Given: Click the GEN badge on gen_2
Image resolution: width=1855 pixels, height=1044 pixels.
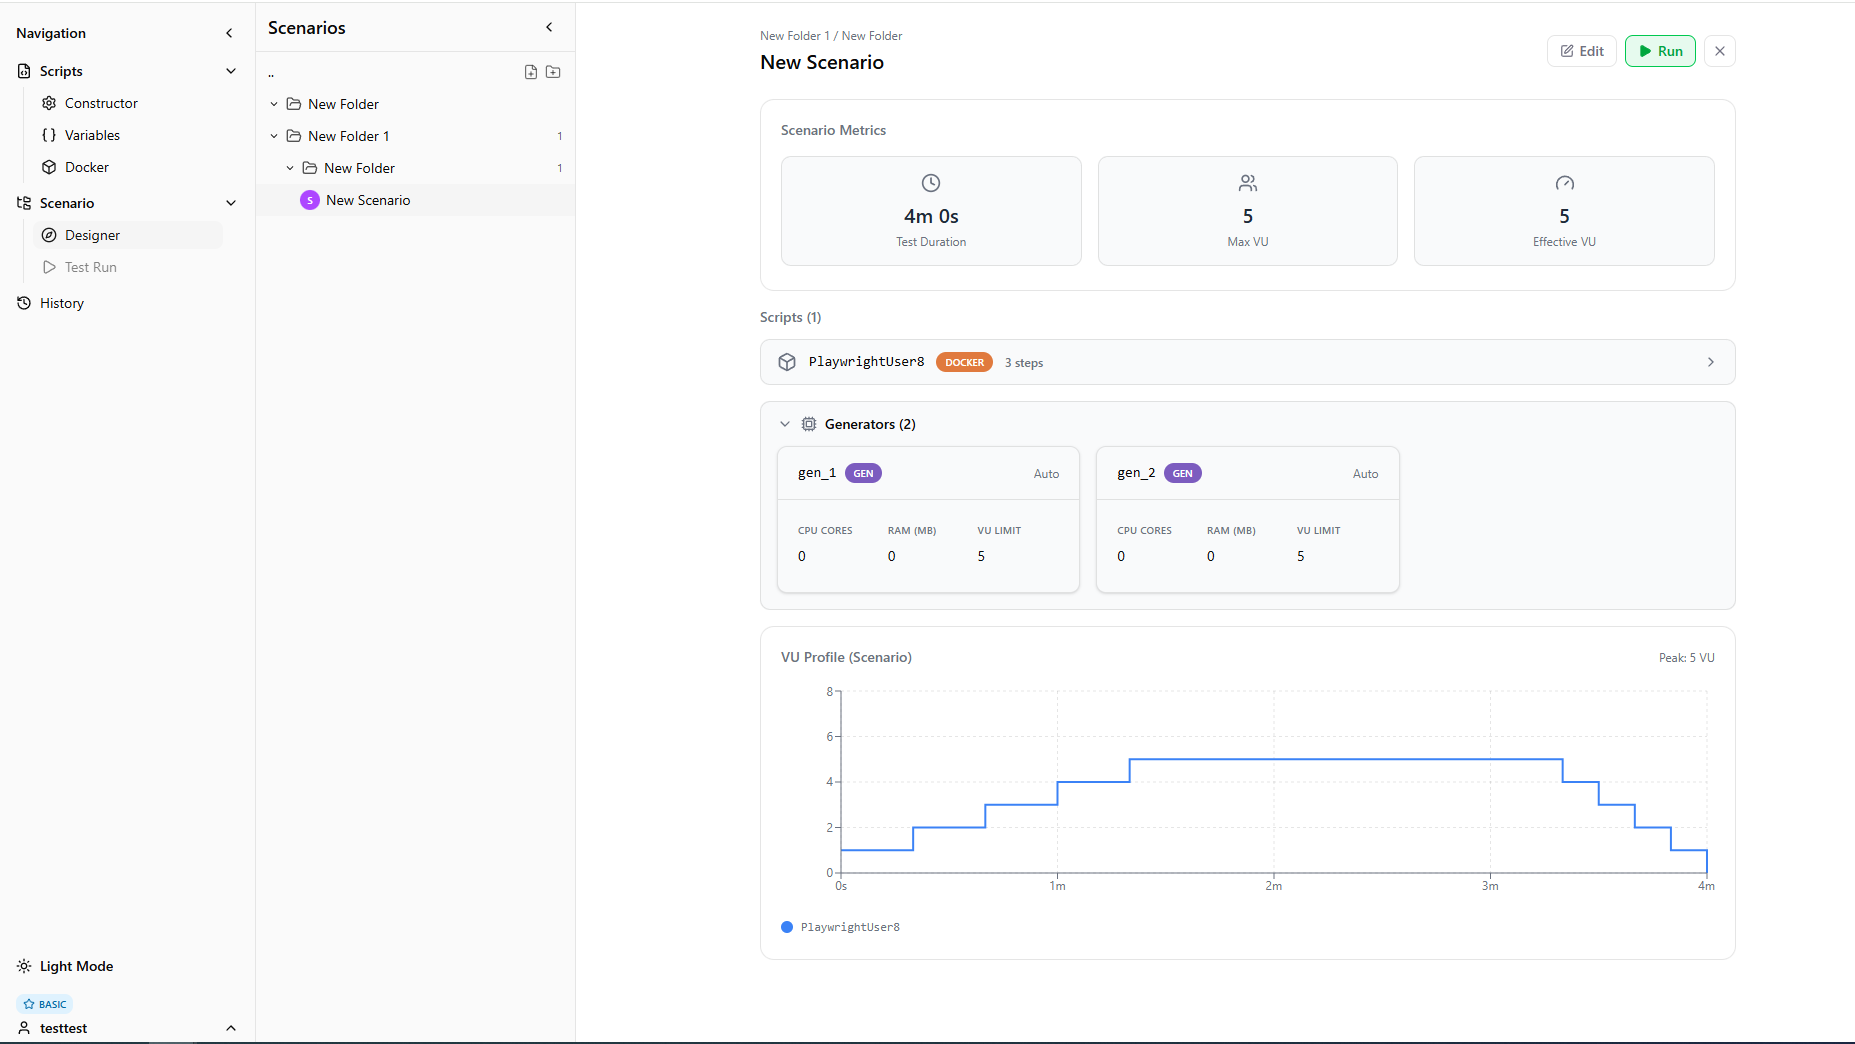Looking at the screenshot, I should [x=1182, y=473].
